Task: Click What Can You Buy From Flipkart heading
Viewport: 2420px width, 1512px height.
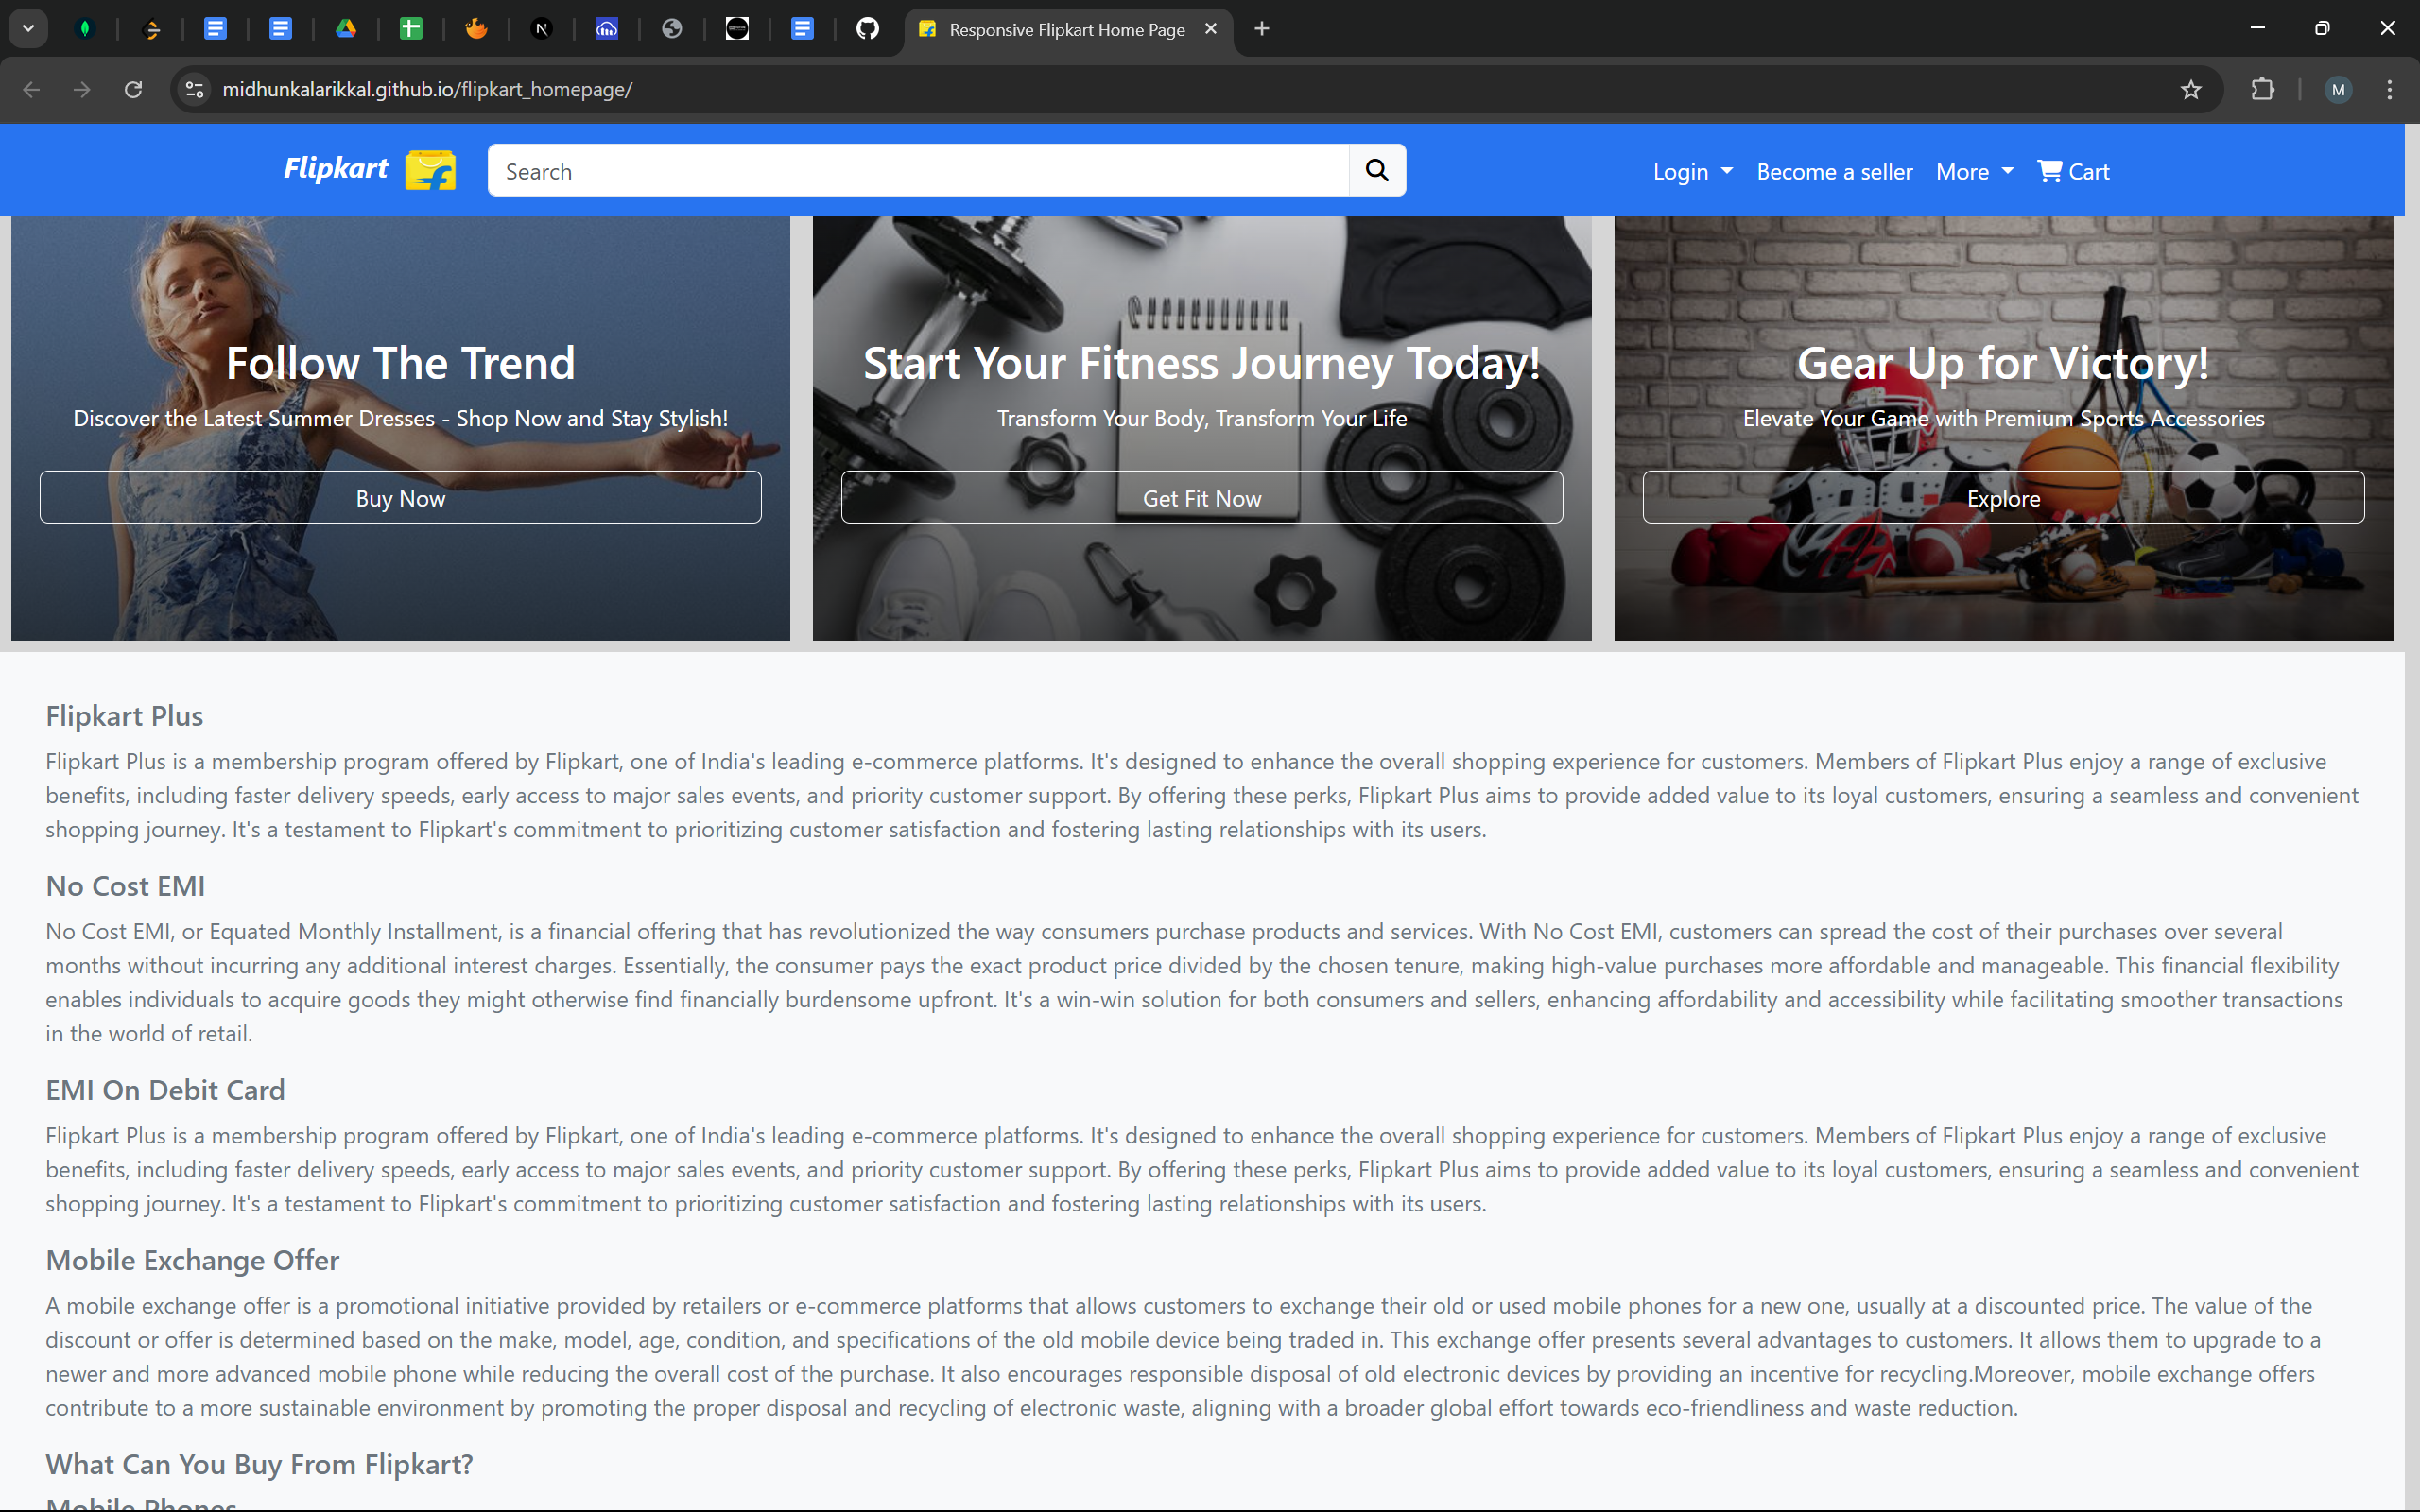Action: point(259,1464)
